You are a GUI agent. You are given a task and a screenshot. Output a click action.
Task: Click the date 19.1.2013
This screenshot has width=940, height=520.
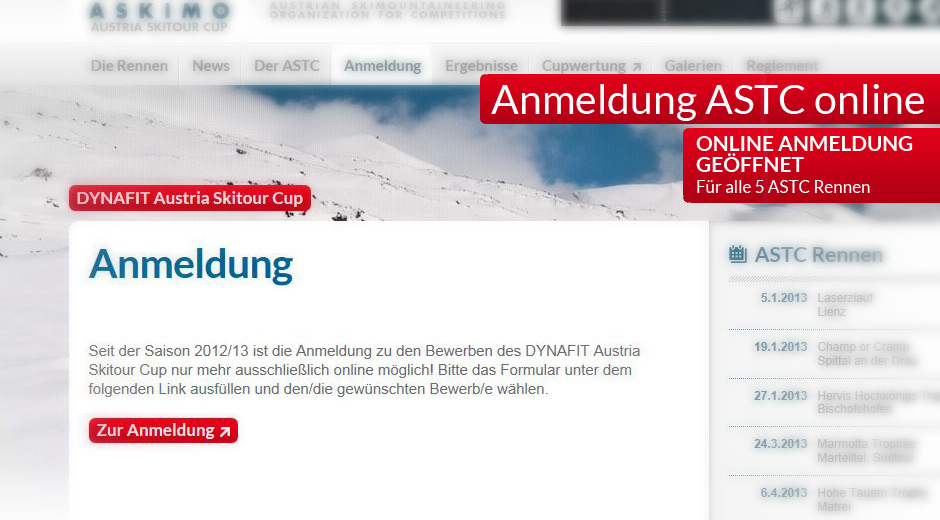coord(781,347)
